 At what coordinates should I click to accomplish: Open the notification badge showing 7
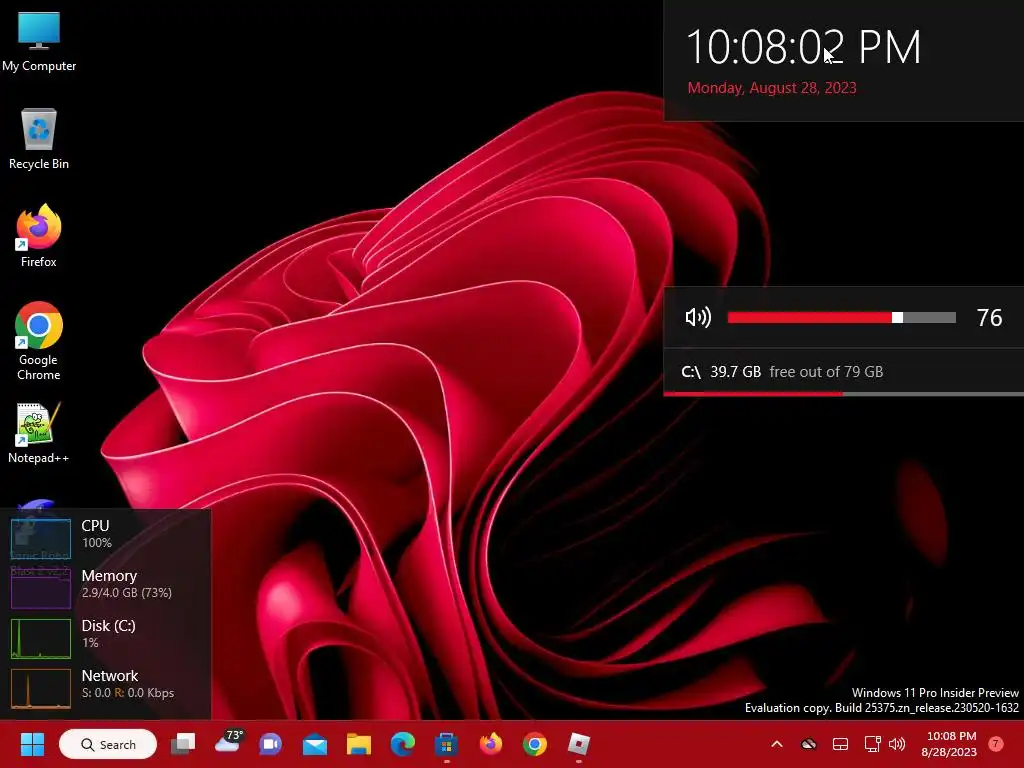point(995,744)
